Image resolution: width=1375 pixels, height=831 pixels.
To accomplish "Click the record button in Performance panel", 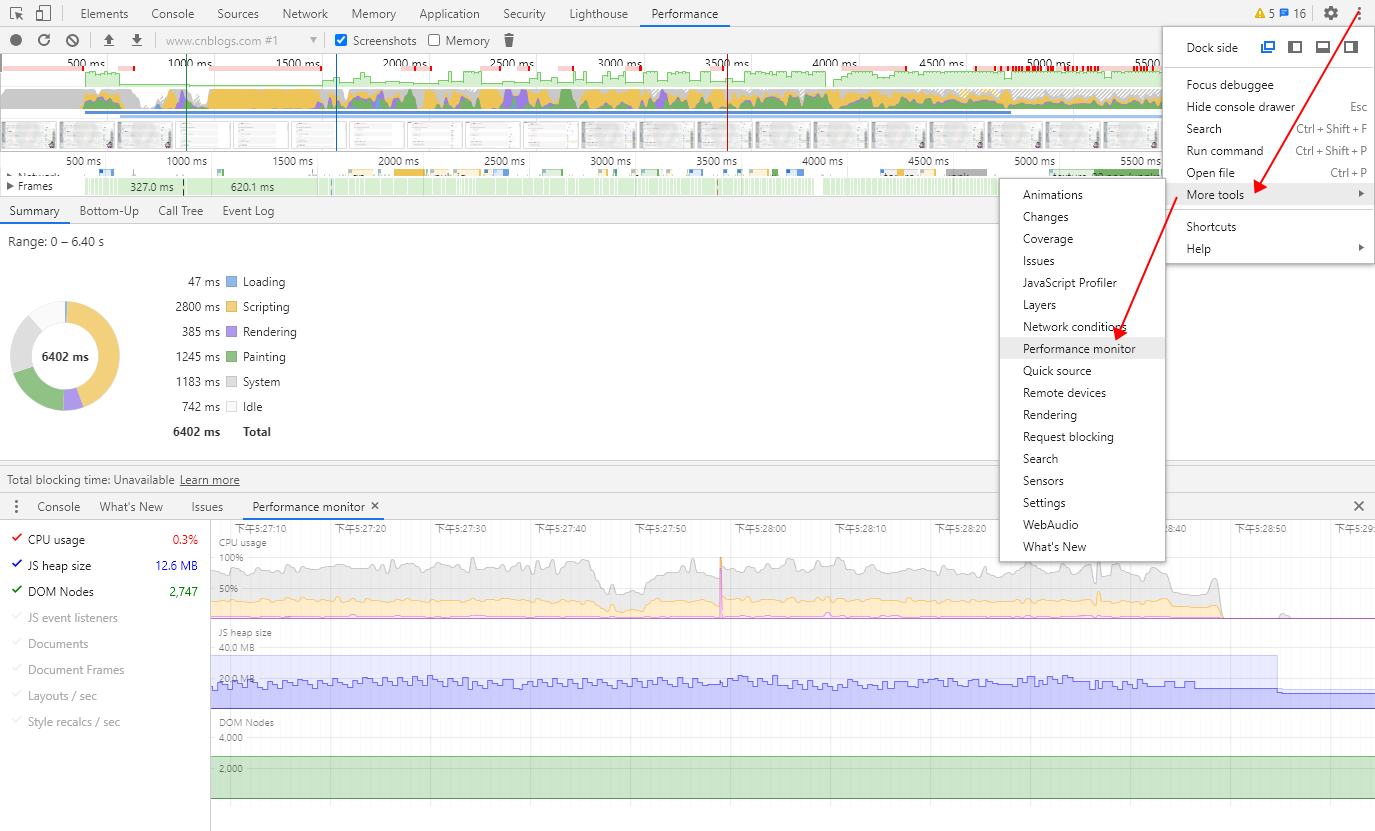I will coord(14,40).
